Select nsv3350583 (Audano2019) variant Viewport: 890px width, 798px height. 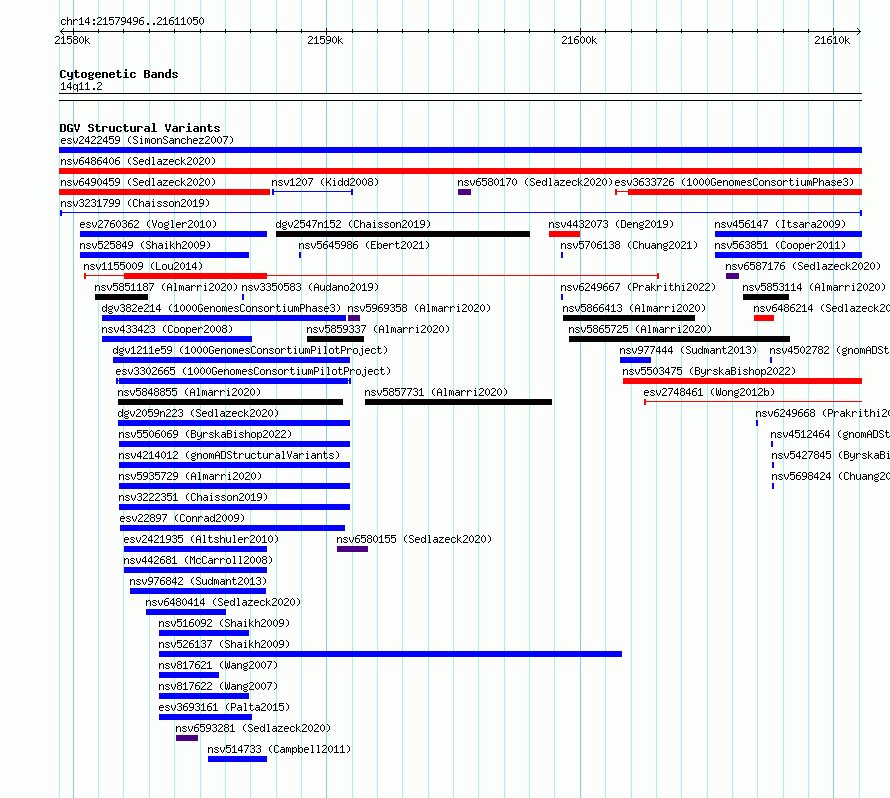coord(310,287)
